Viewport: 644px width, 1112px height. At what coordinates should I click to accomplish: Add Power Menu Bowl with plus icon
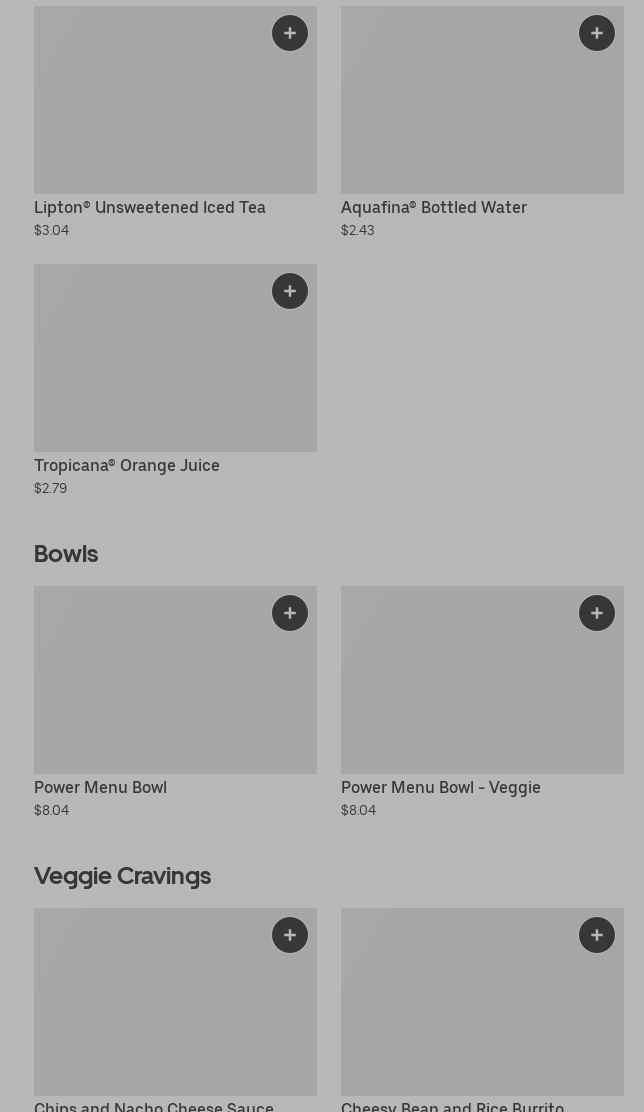[290, 613]
